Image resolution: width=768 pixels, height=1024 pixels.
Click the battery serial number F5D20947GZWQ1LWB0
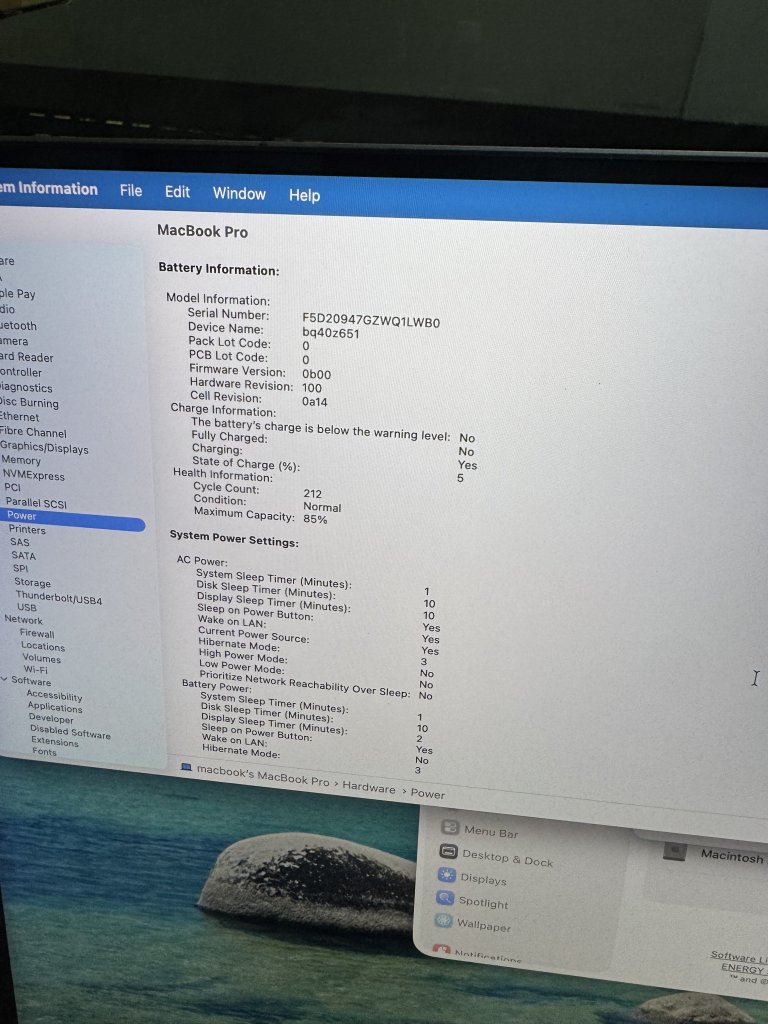click(x=371, y=322)
